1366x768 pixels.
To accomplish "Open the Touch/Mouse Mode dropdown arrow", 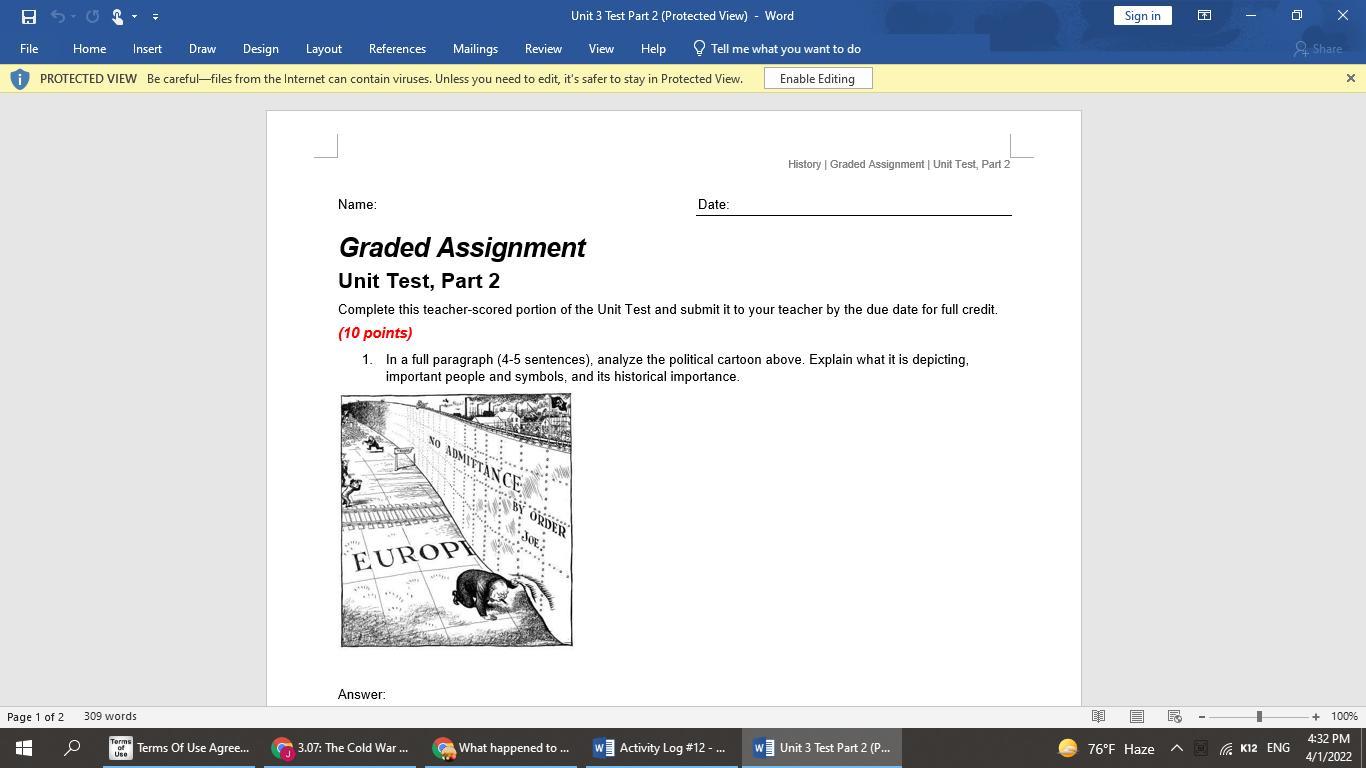I will tap(134, 16).
